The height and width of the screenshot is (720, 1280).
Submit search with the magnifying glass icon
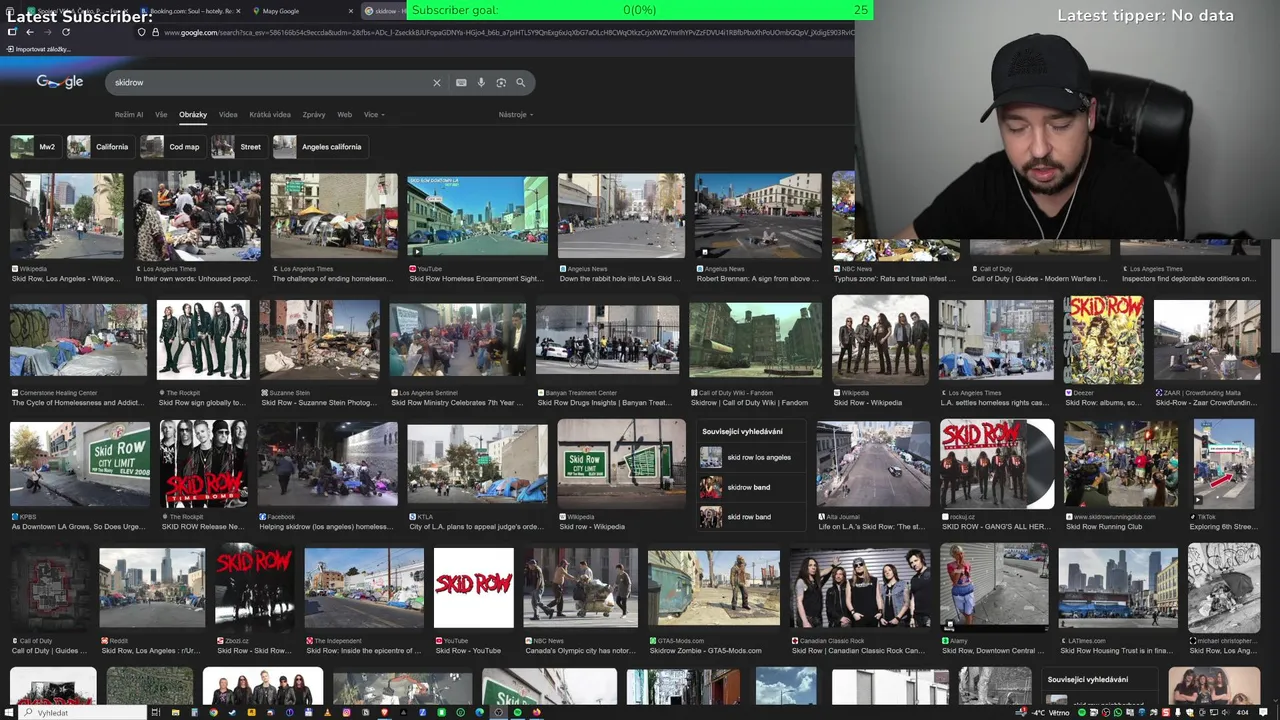[520, 82]
